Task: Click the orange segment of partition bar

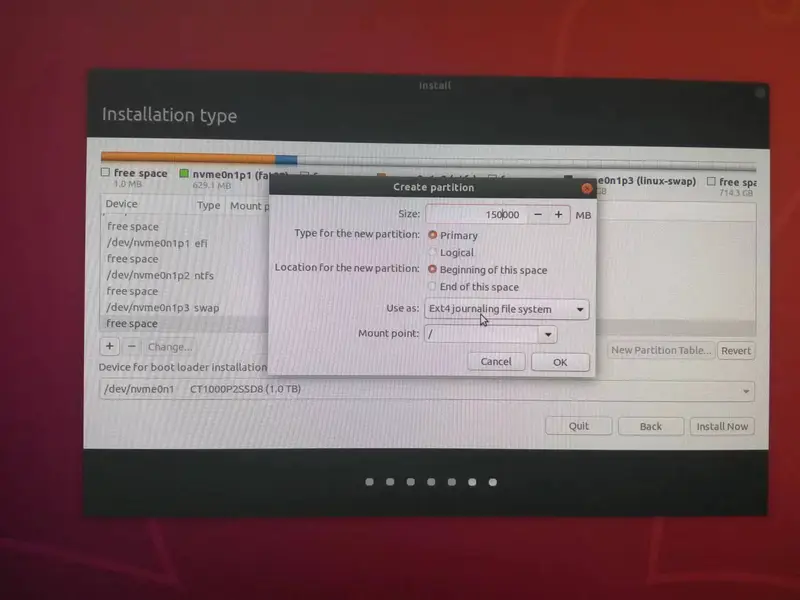Action: 188,158
